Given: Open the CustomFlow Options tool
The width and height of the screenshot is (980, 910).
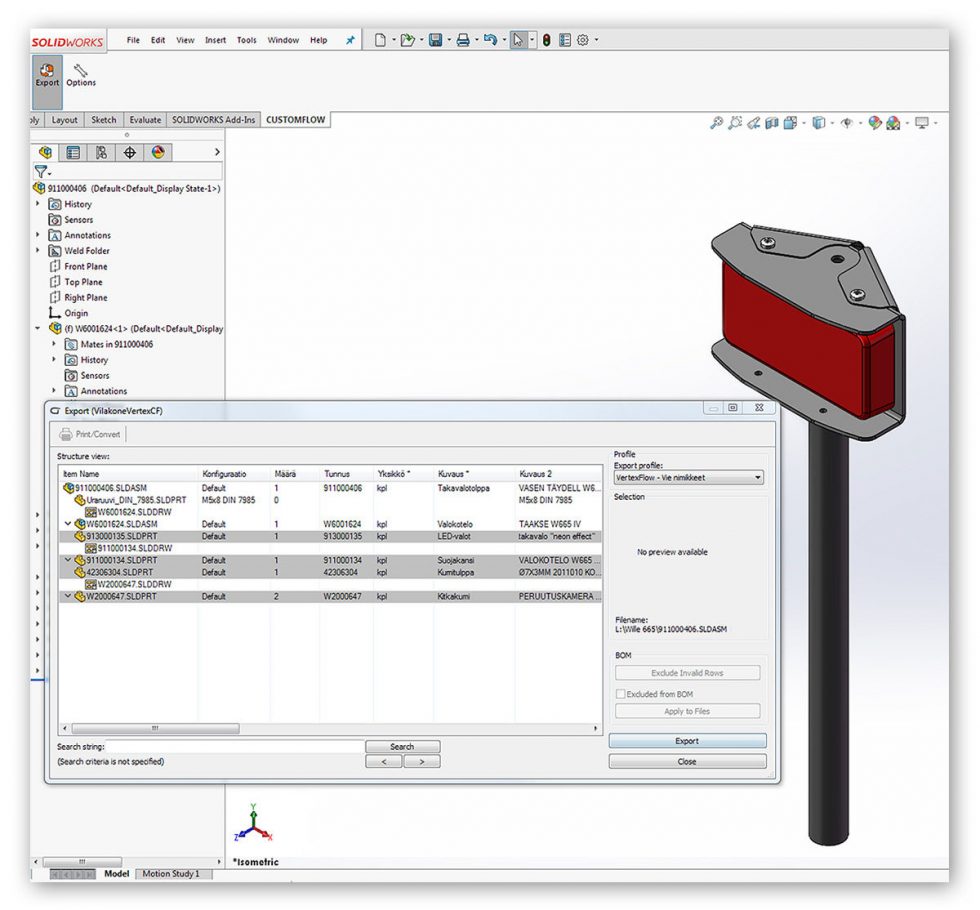Looking at the screenshot, I should coord(81,74).
